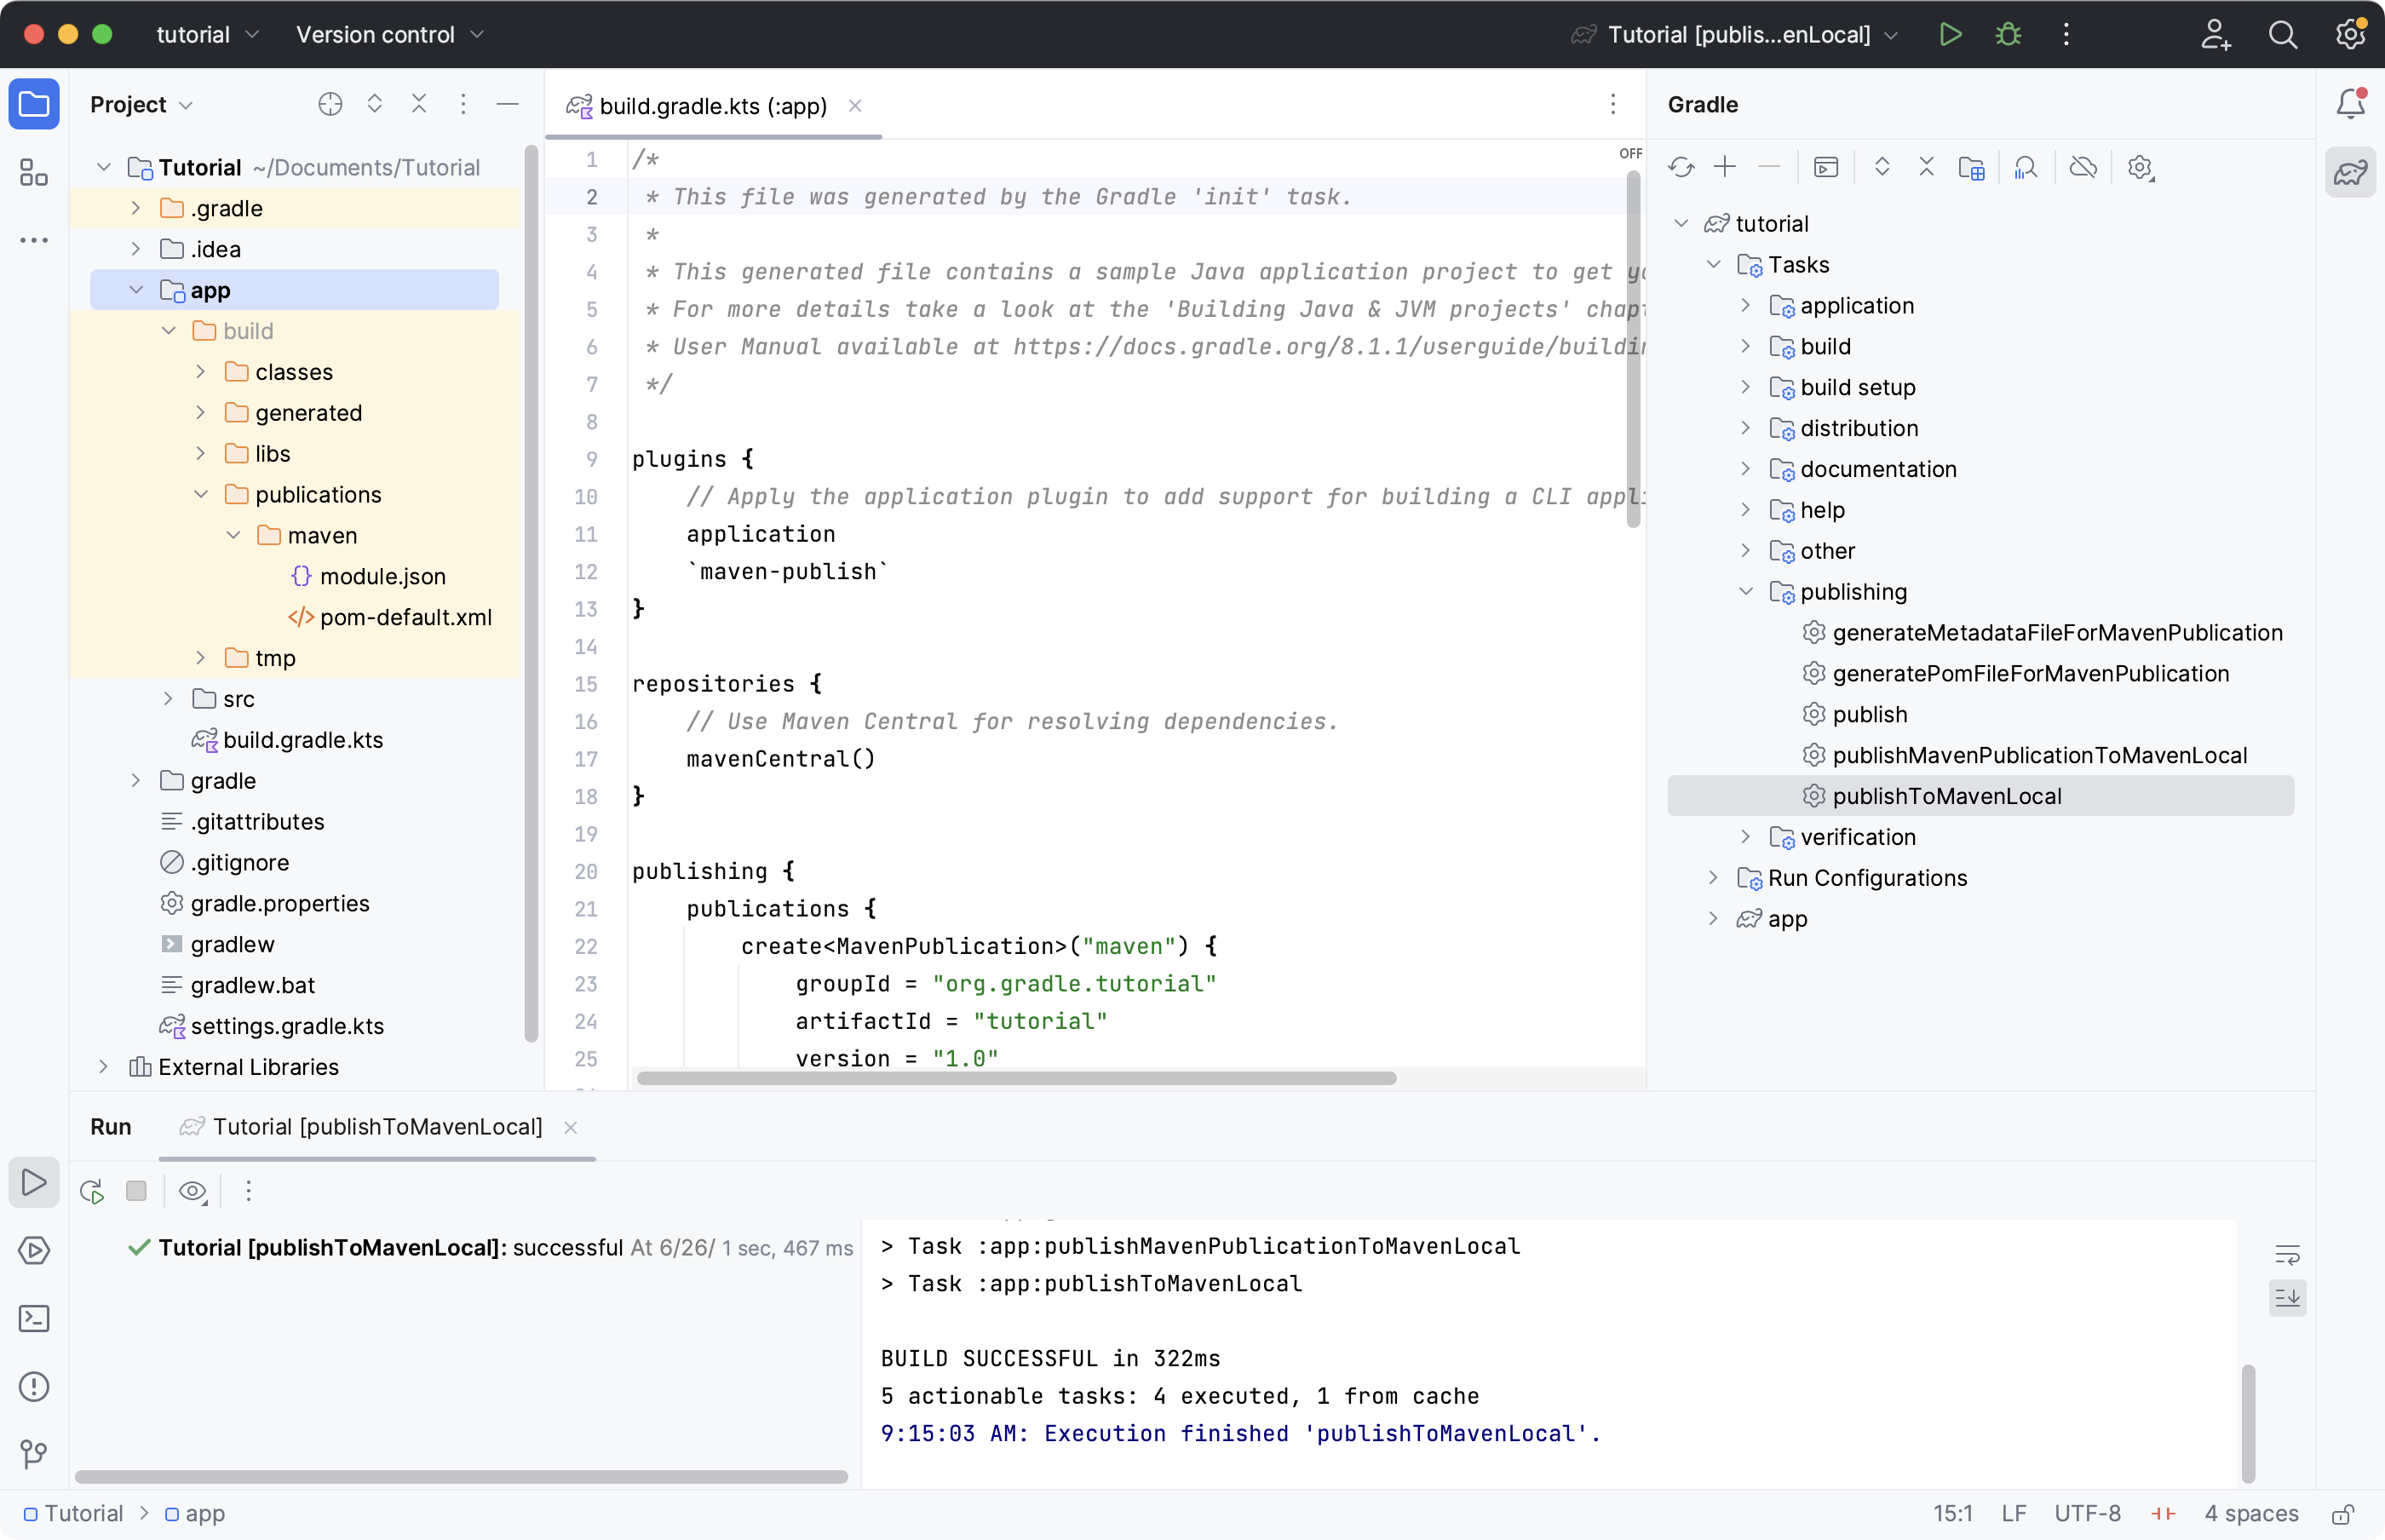Click editor horizontal scrollbar

(1016, 1078)
